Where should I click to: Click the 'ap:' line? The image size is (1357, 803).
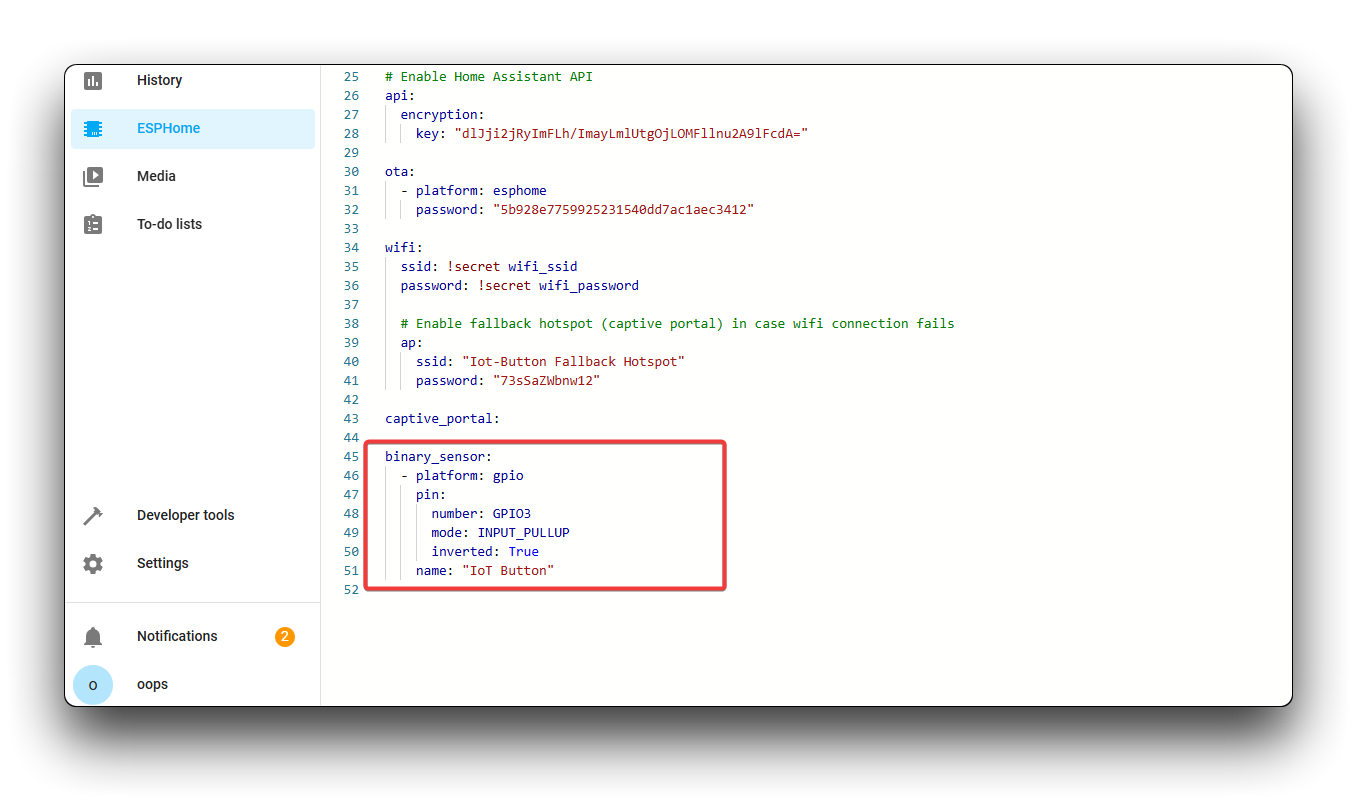[x=412, y=343]
